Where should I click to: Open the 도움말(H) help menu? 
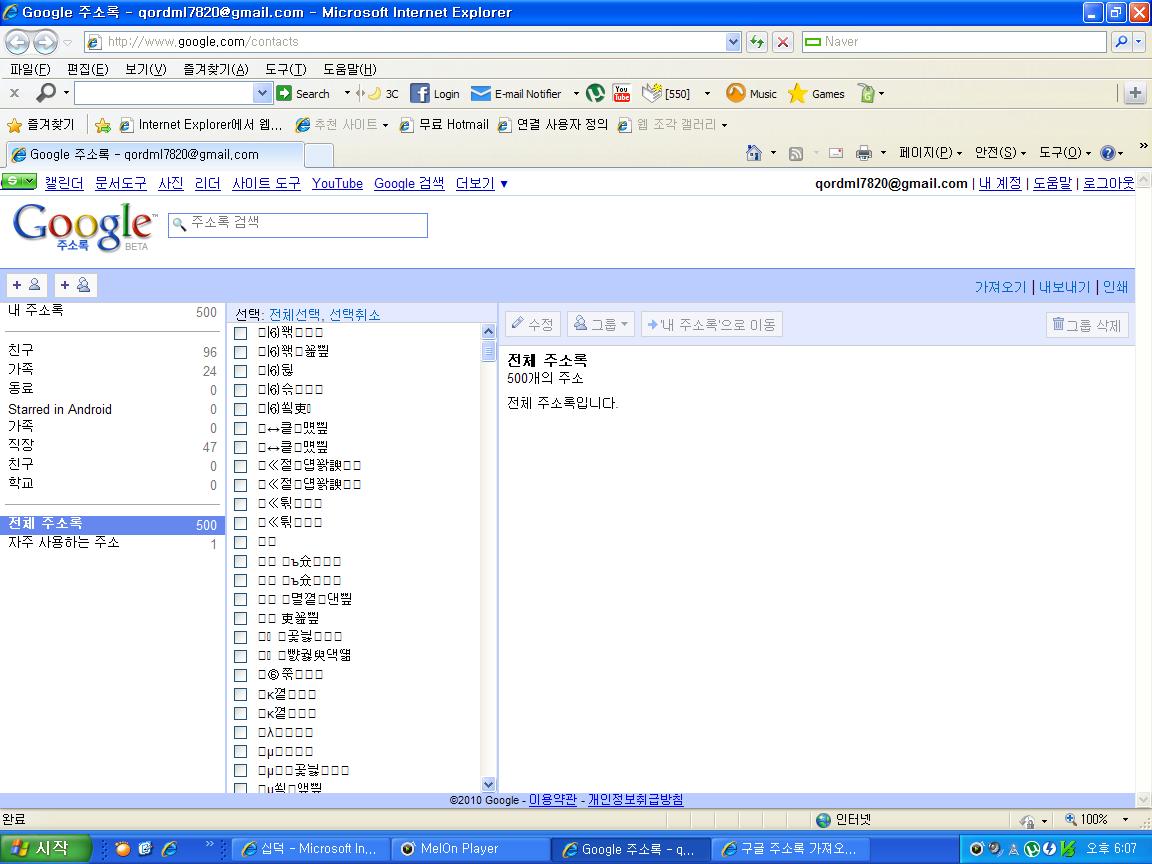(x=350, y=69)
